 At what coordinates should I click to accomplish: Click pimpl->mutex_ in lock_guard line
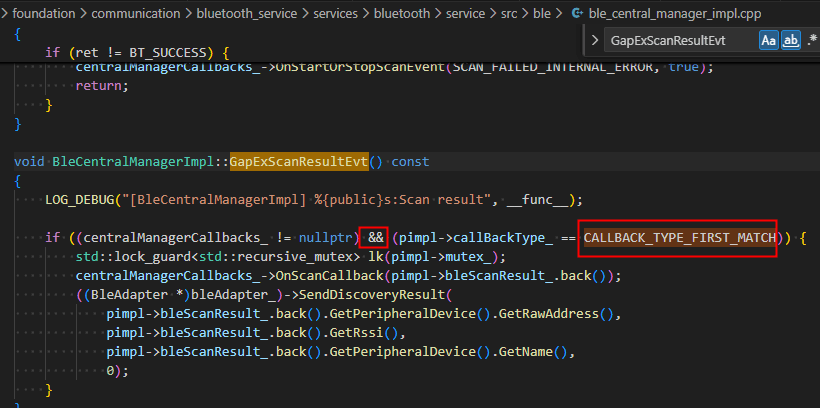coord(441,257)
